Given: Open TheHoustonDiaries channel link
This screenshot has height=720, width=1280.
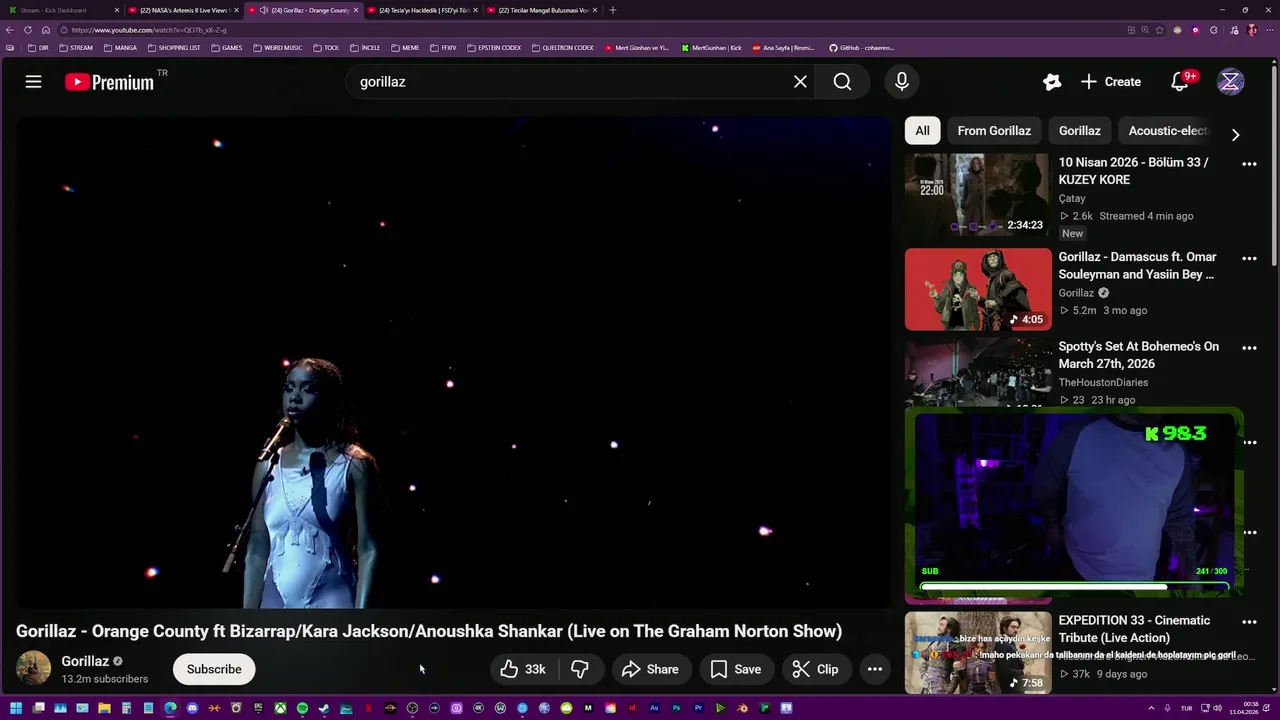Looking at the screenshot, I should click(1103, 382).
